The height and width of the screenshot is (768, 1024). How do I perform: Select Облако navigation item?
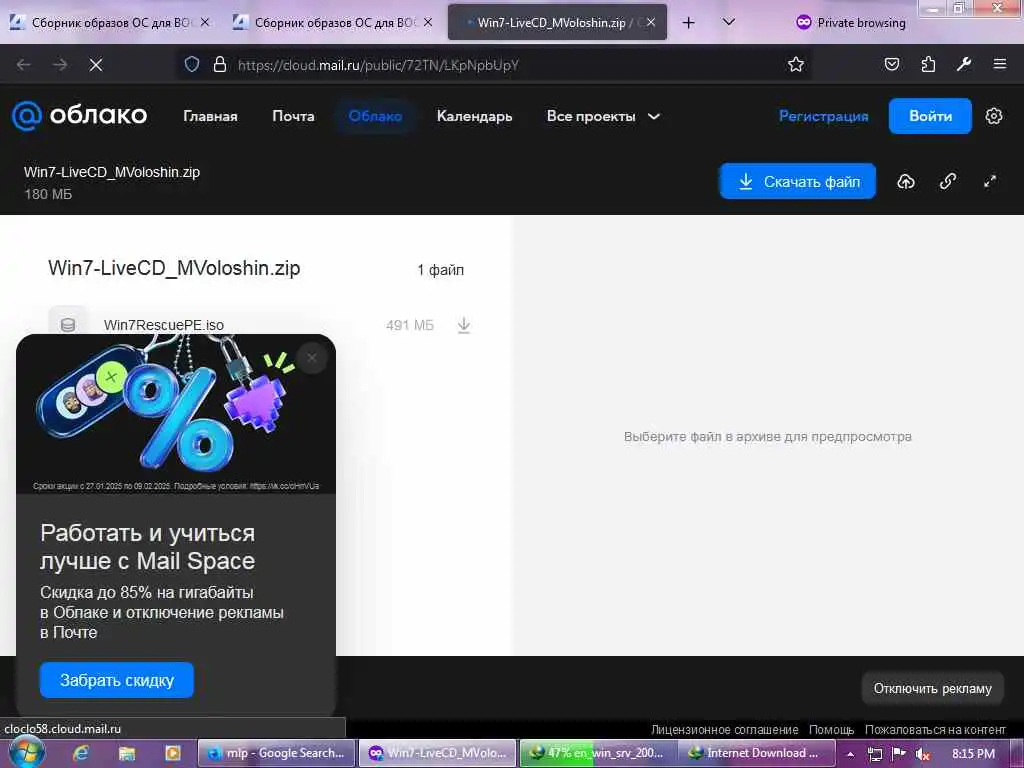coord(375,116)
